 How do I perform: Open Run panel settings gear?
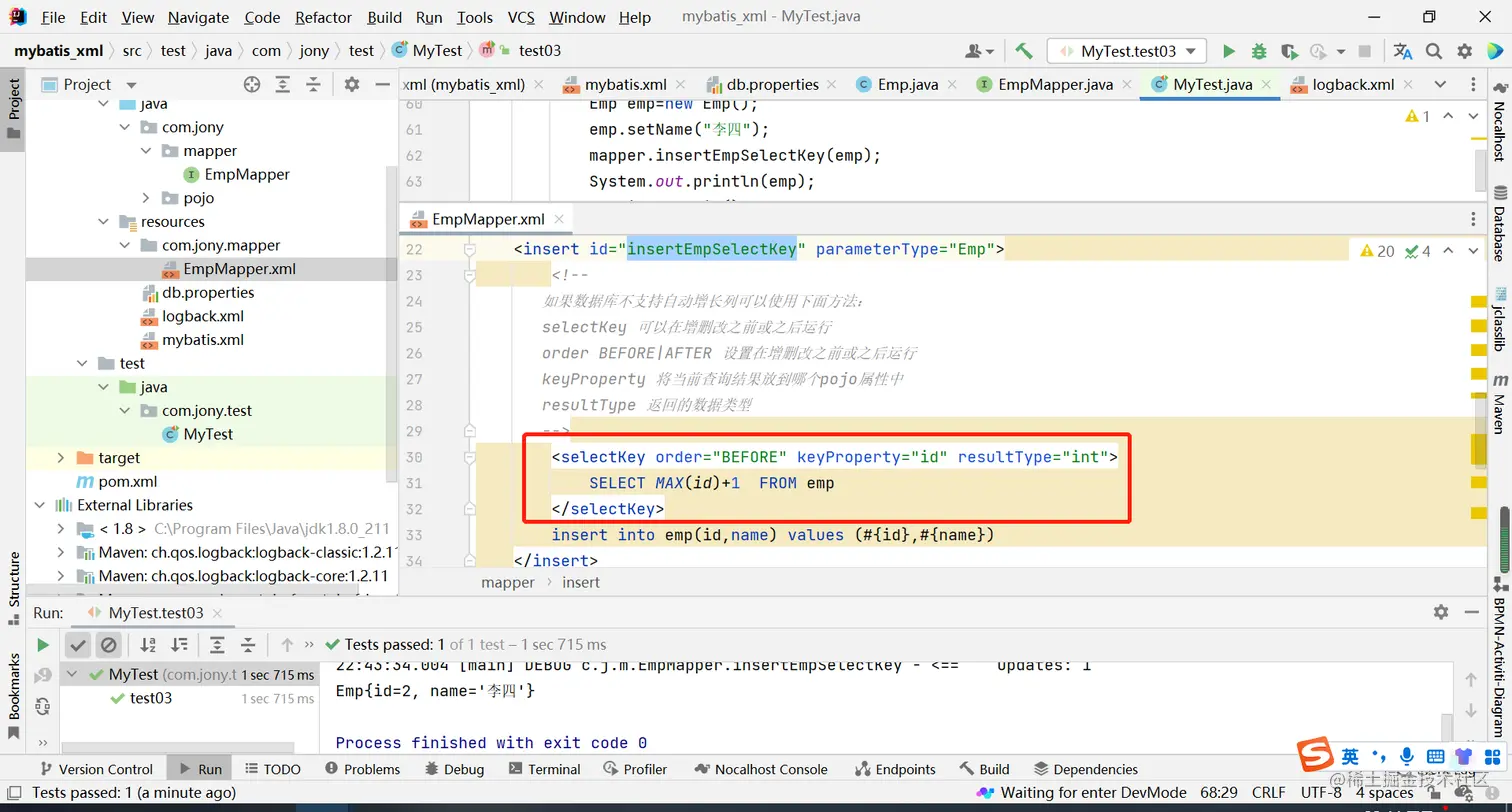(1441, 612)
